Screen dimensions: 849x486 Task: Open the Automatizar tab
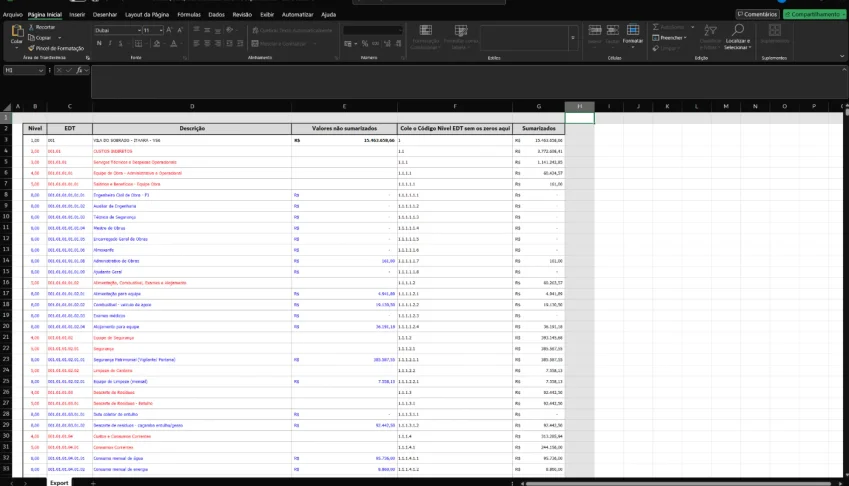pos(297,15)
